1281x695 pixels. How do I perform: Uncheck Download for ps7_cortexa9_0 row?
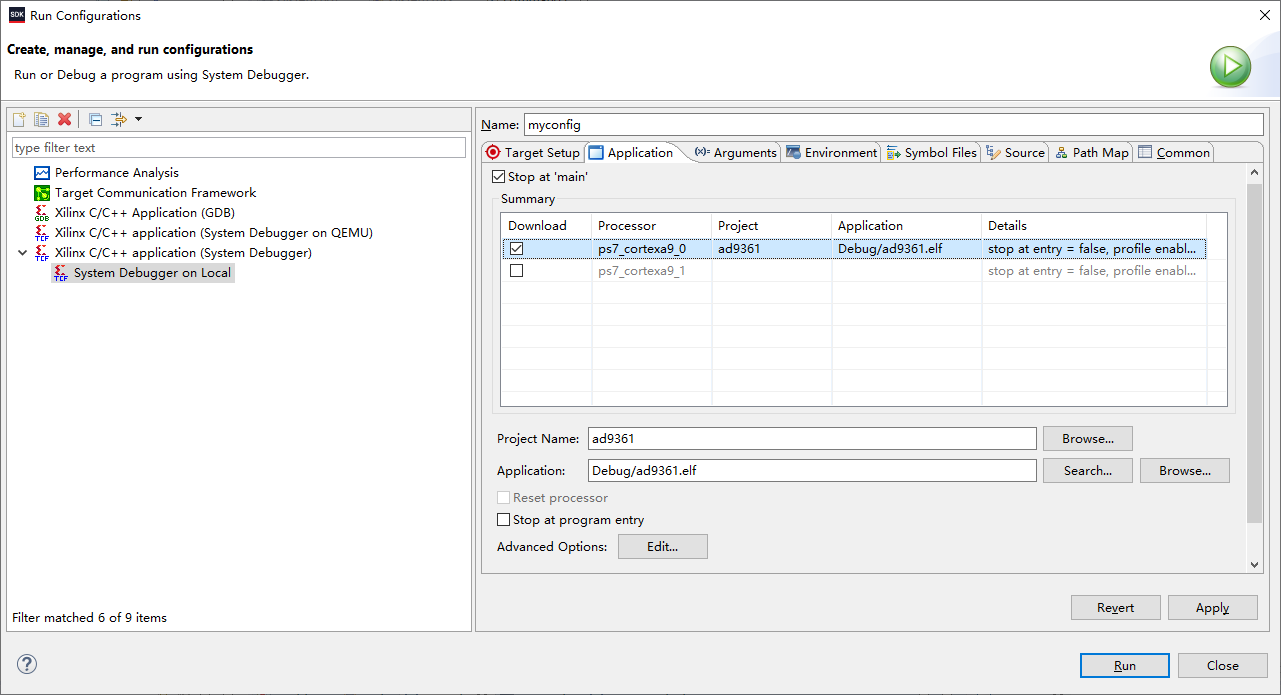pos(516,248)
